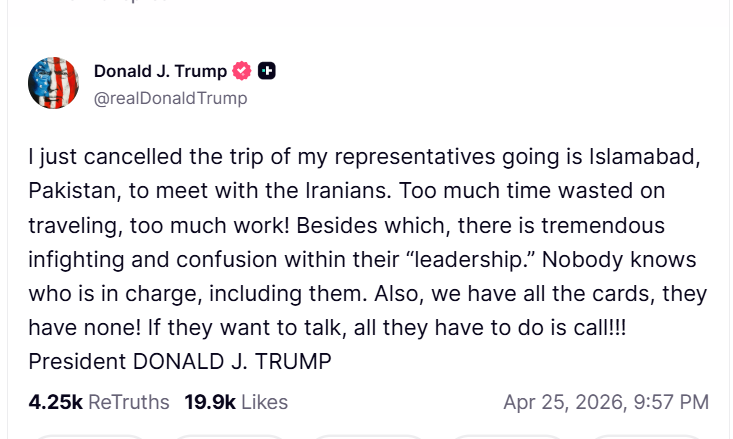Open Donald J. Trump's profile avatar

(53, 83)
